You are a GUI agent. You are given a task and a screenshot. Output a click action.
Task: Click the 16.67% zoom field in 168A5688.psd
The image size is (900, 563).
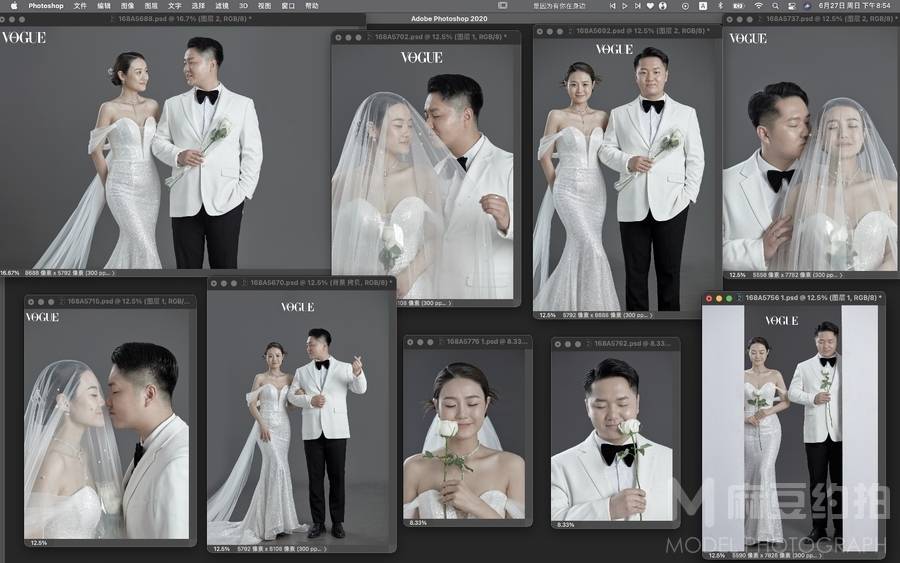(x=10, y=273)
